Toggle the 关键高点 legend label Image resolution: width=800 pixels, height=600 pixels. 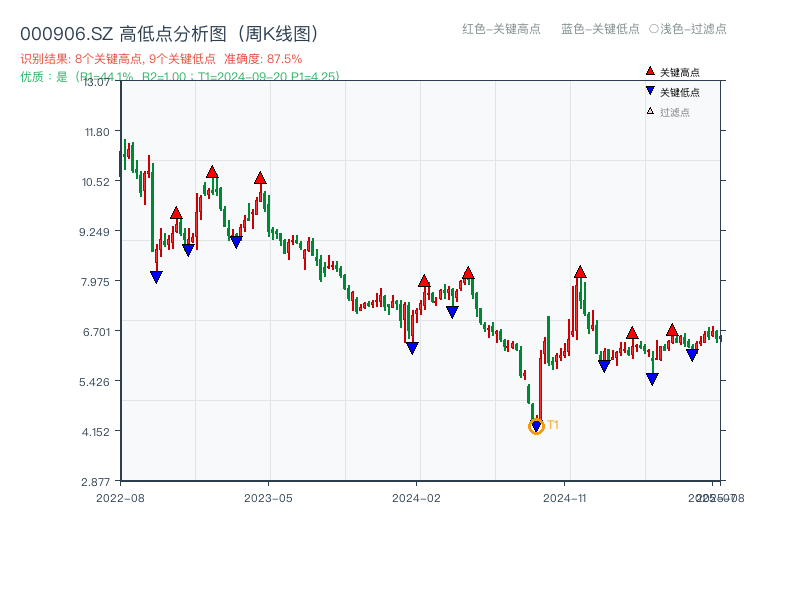click(680, 72)
